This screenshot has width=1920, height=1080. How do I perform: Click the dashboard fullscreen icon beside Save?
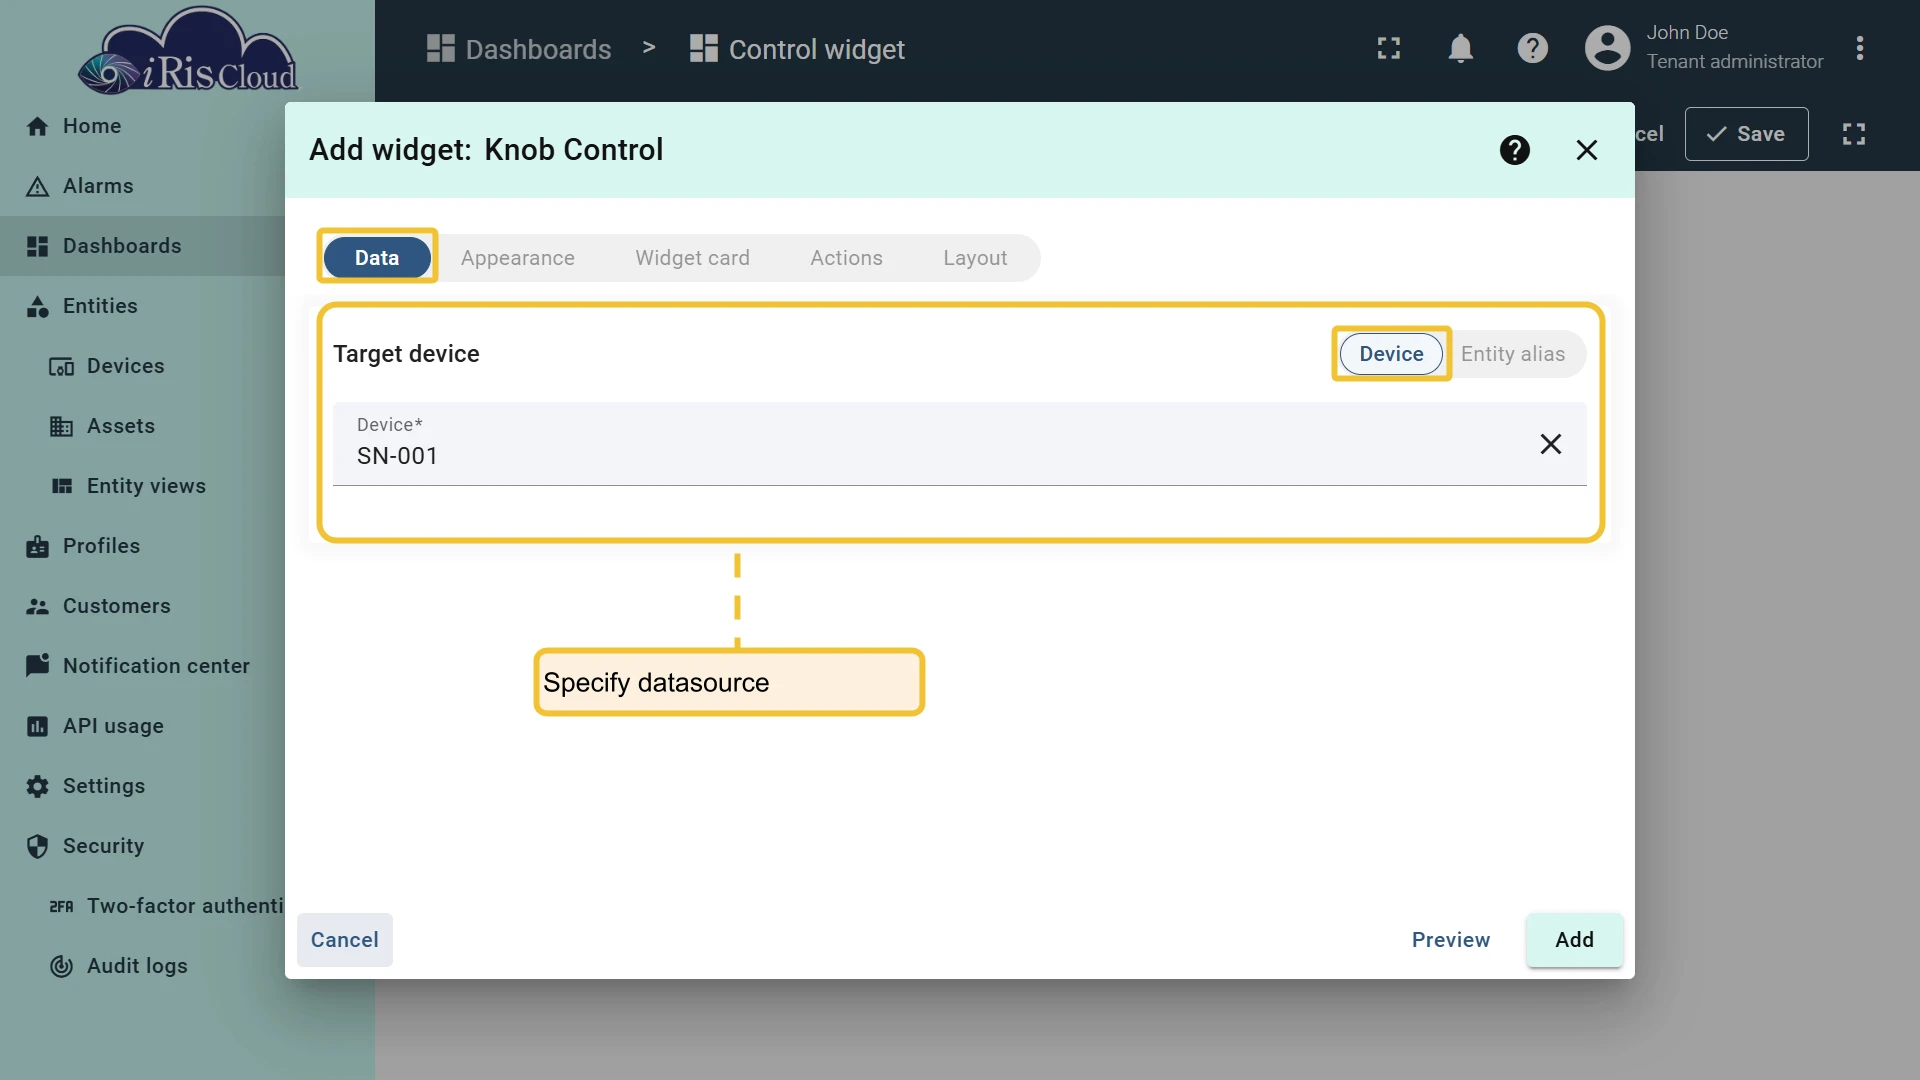[x=1853, y=134]
